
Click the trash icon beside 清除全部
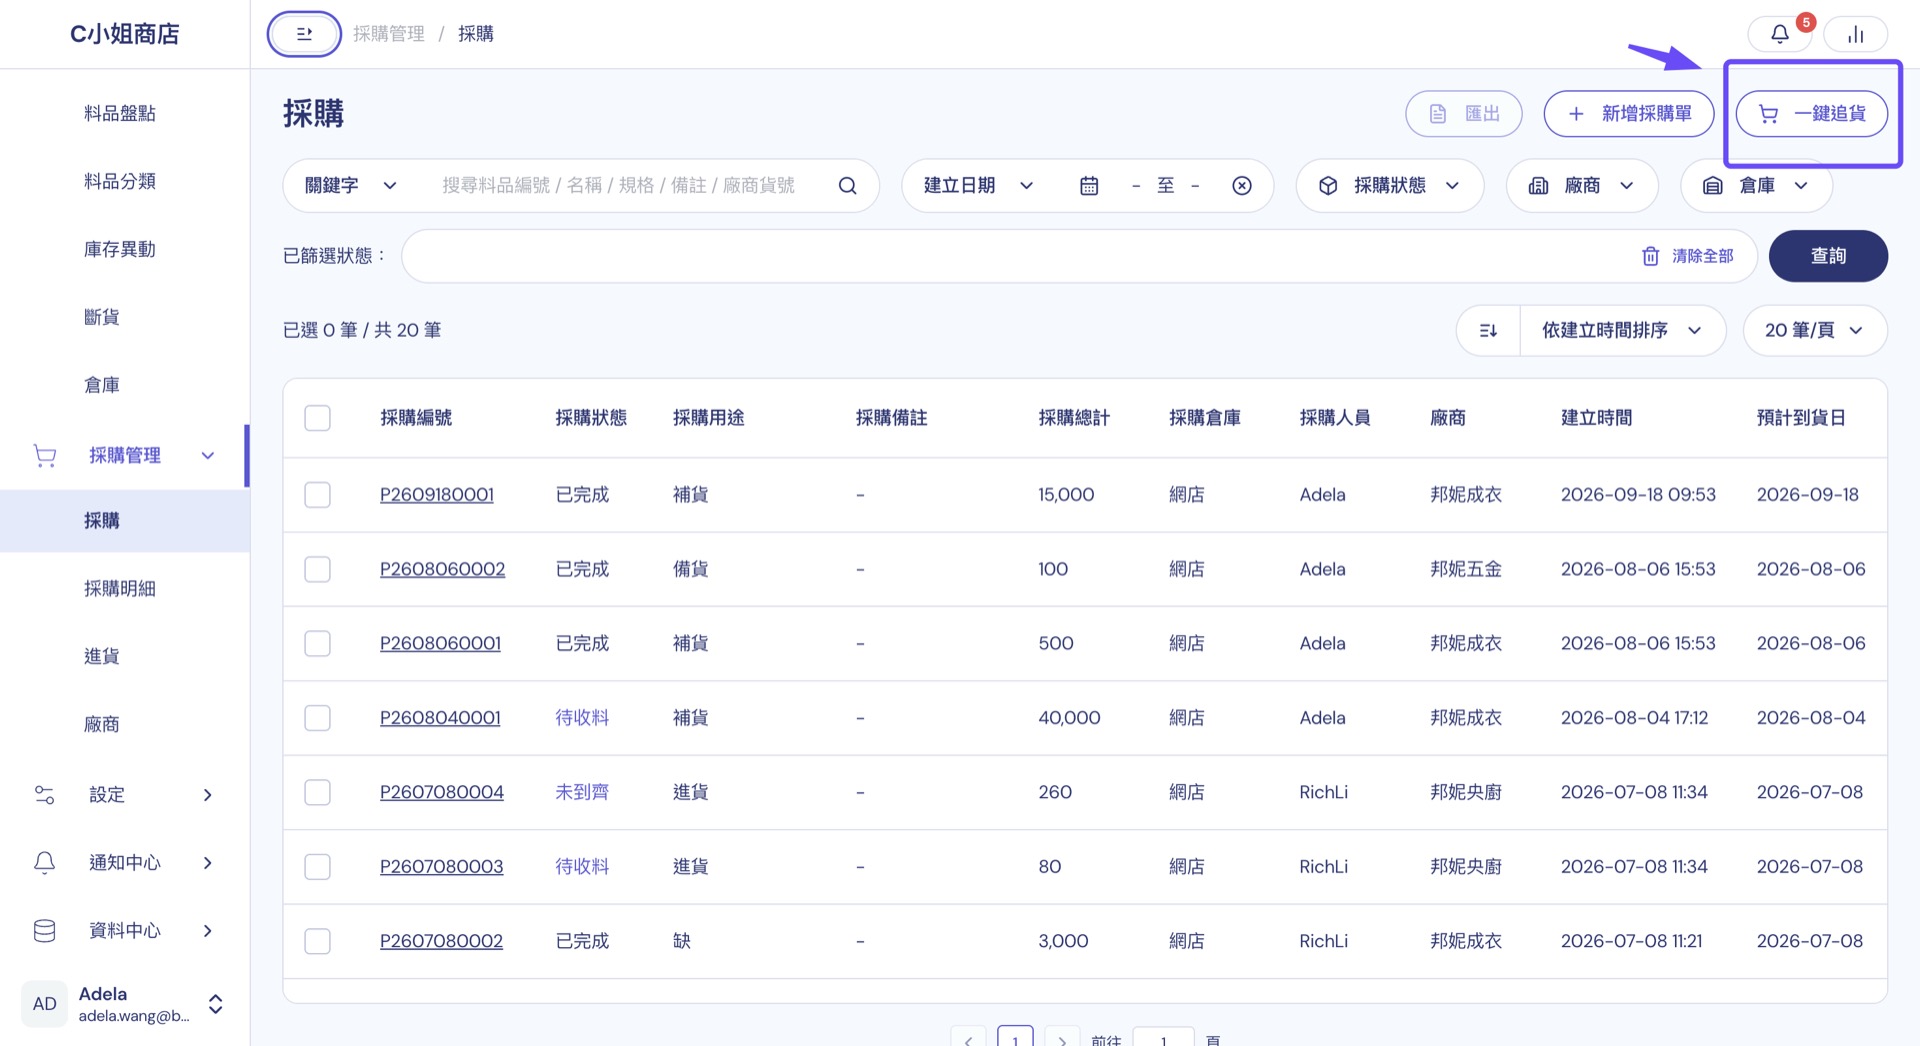point(1651,256)
